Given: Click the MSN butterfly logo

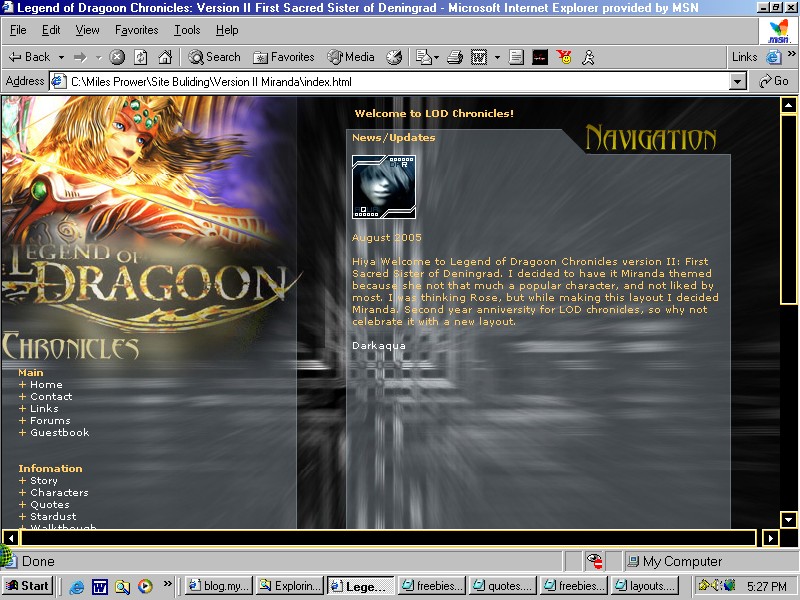Looking at the screenshot, I should point(779,31).
